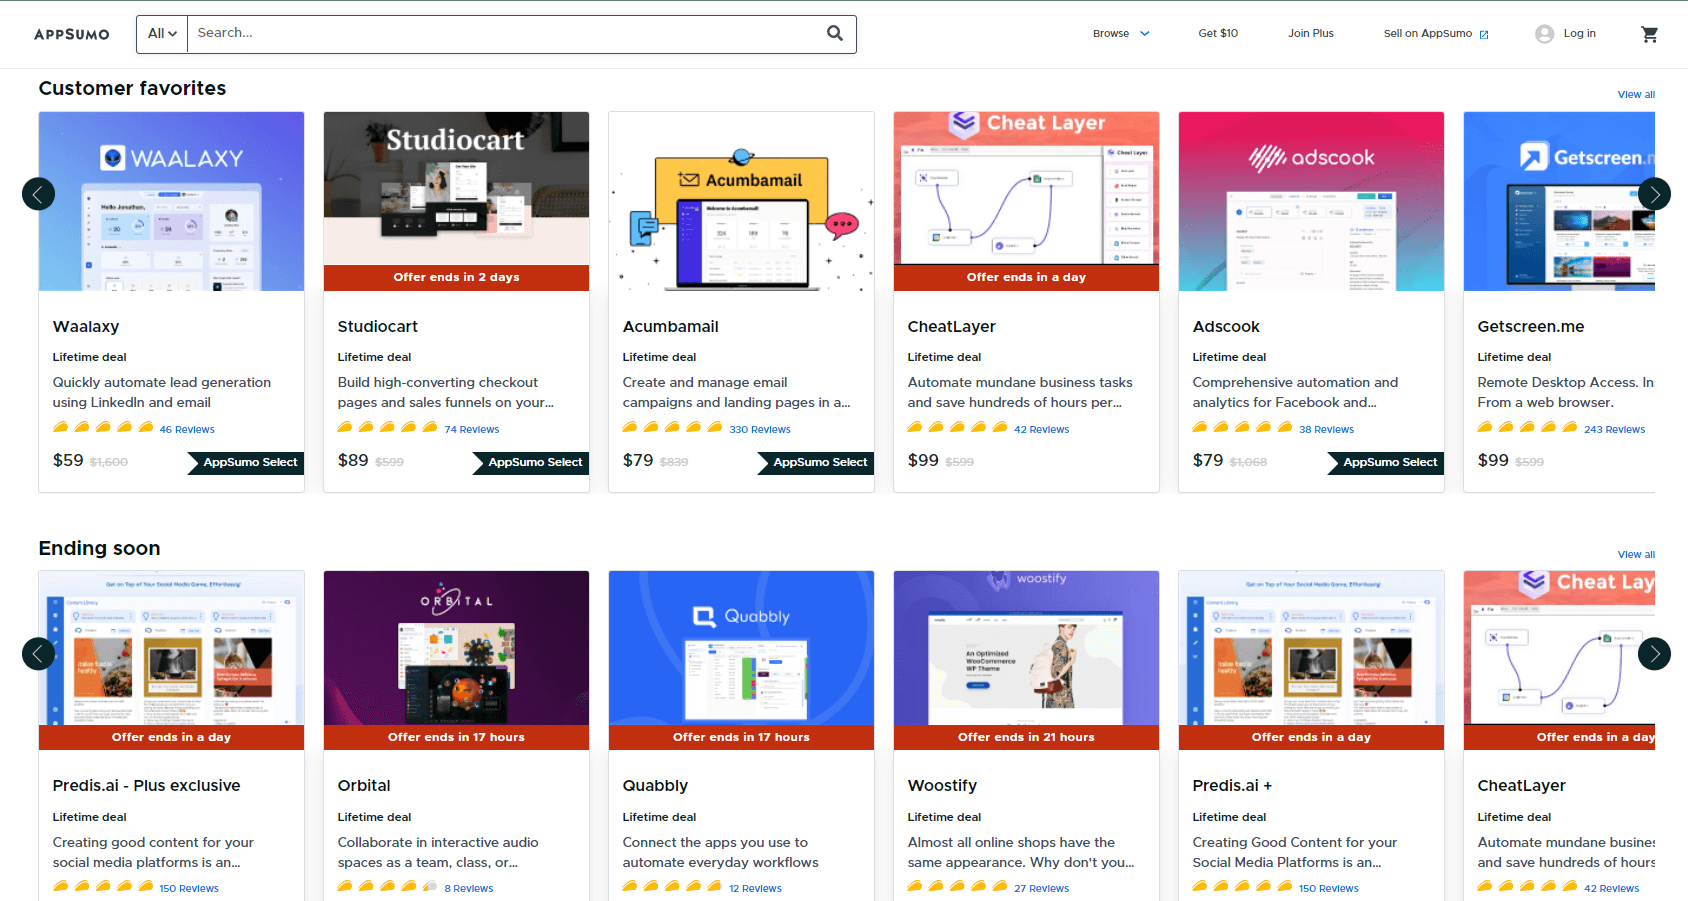Screen dimensions: 1688x901
Task: Open the Waalaxy product thumbnail
Action: click(171, 201)
